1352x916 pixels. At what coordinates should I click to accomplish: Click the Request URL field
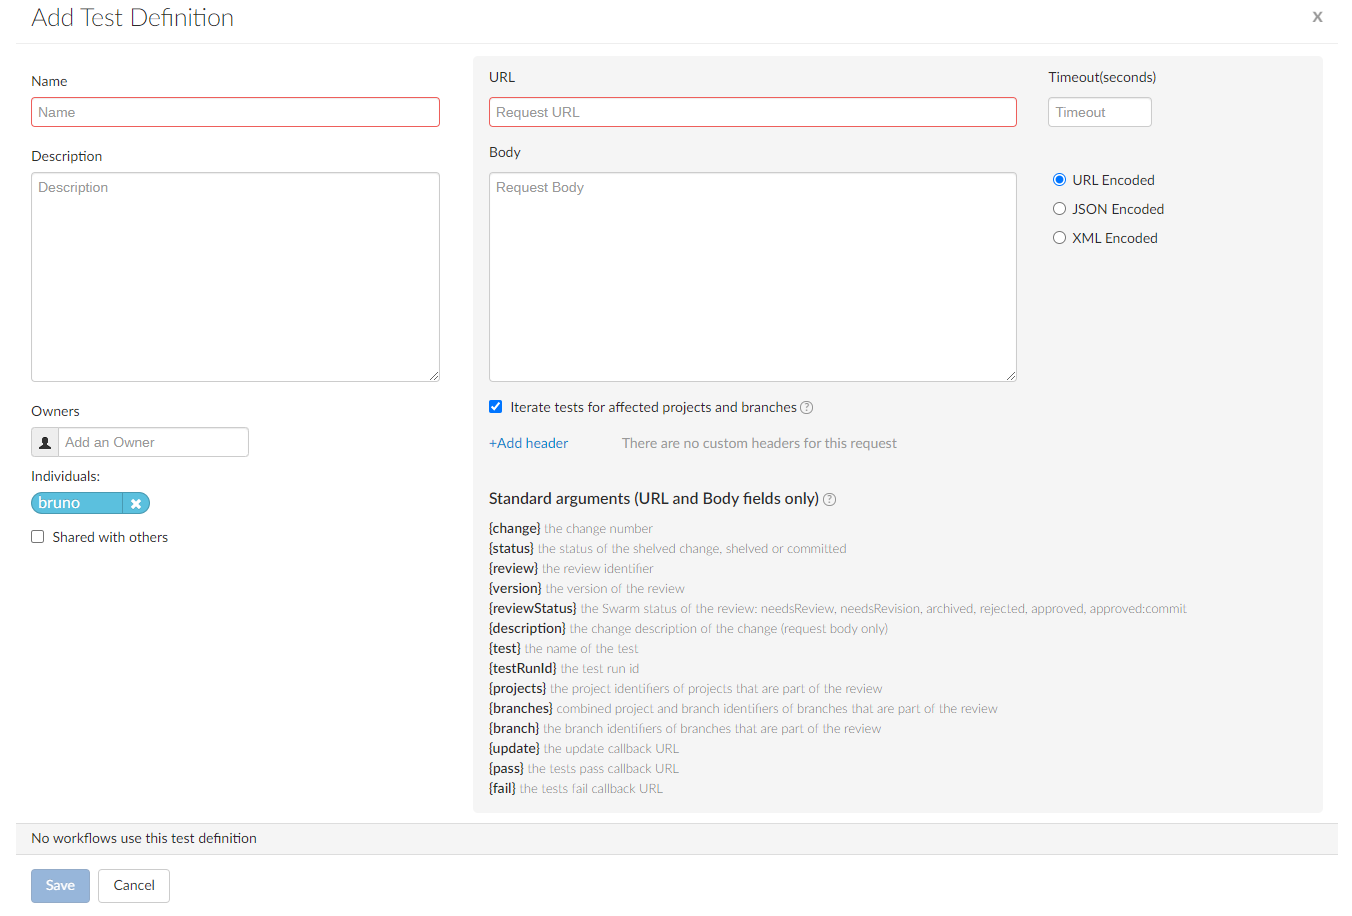pos(752,112)
